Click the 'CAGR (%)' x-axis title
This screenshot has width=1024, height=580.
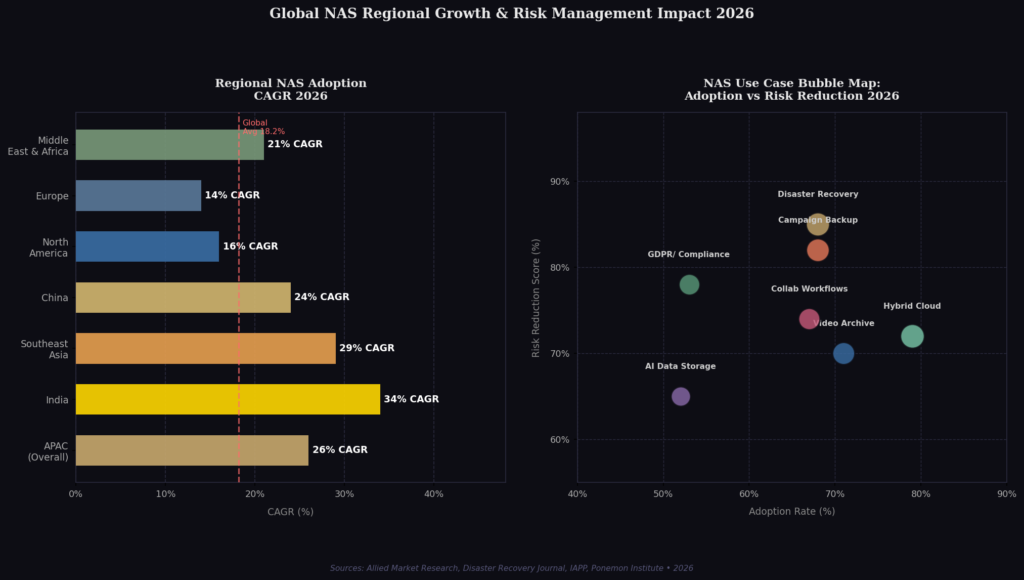pos(291,512)
